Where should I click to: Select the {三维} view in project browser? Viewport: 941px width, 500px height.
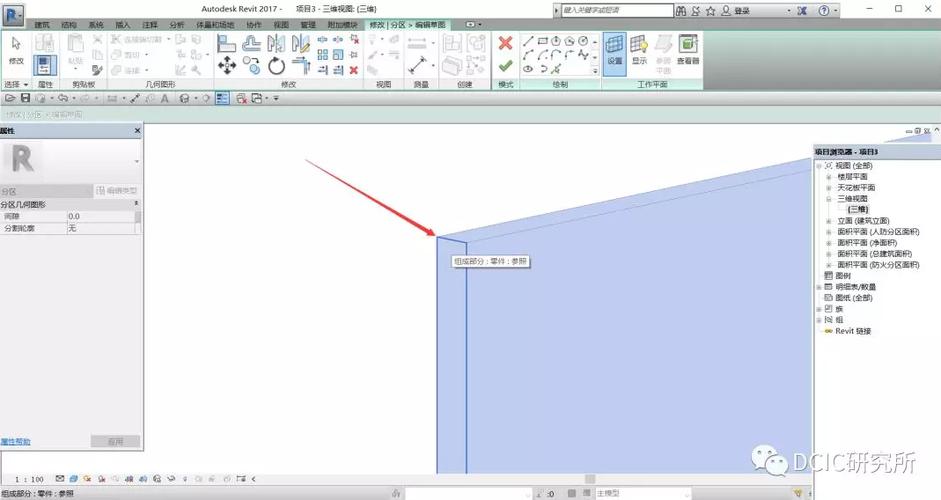click(x=858, y=209)
